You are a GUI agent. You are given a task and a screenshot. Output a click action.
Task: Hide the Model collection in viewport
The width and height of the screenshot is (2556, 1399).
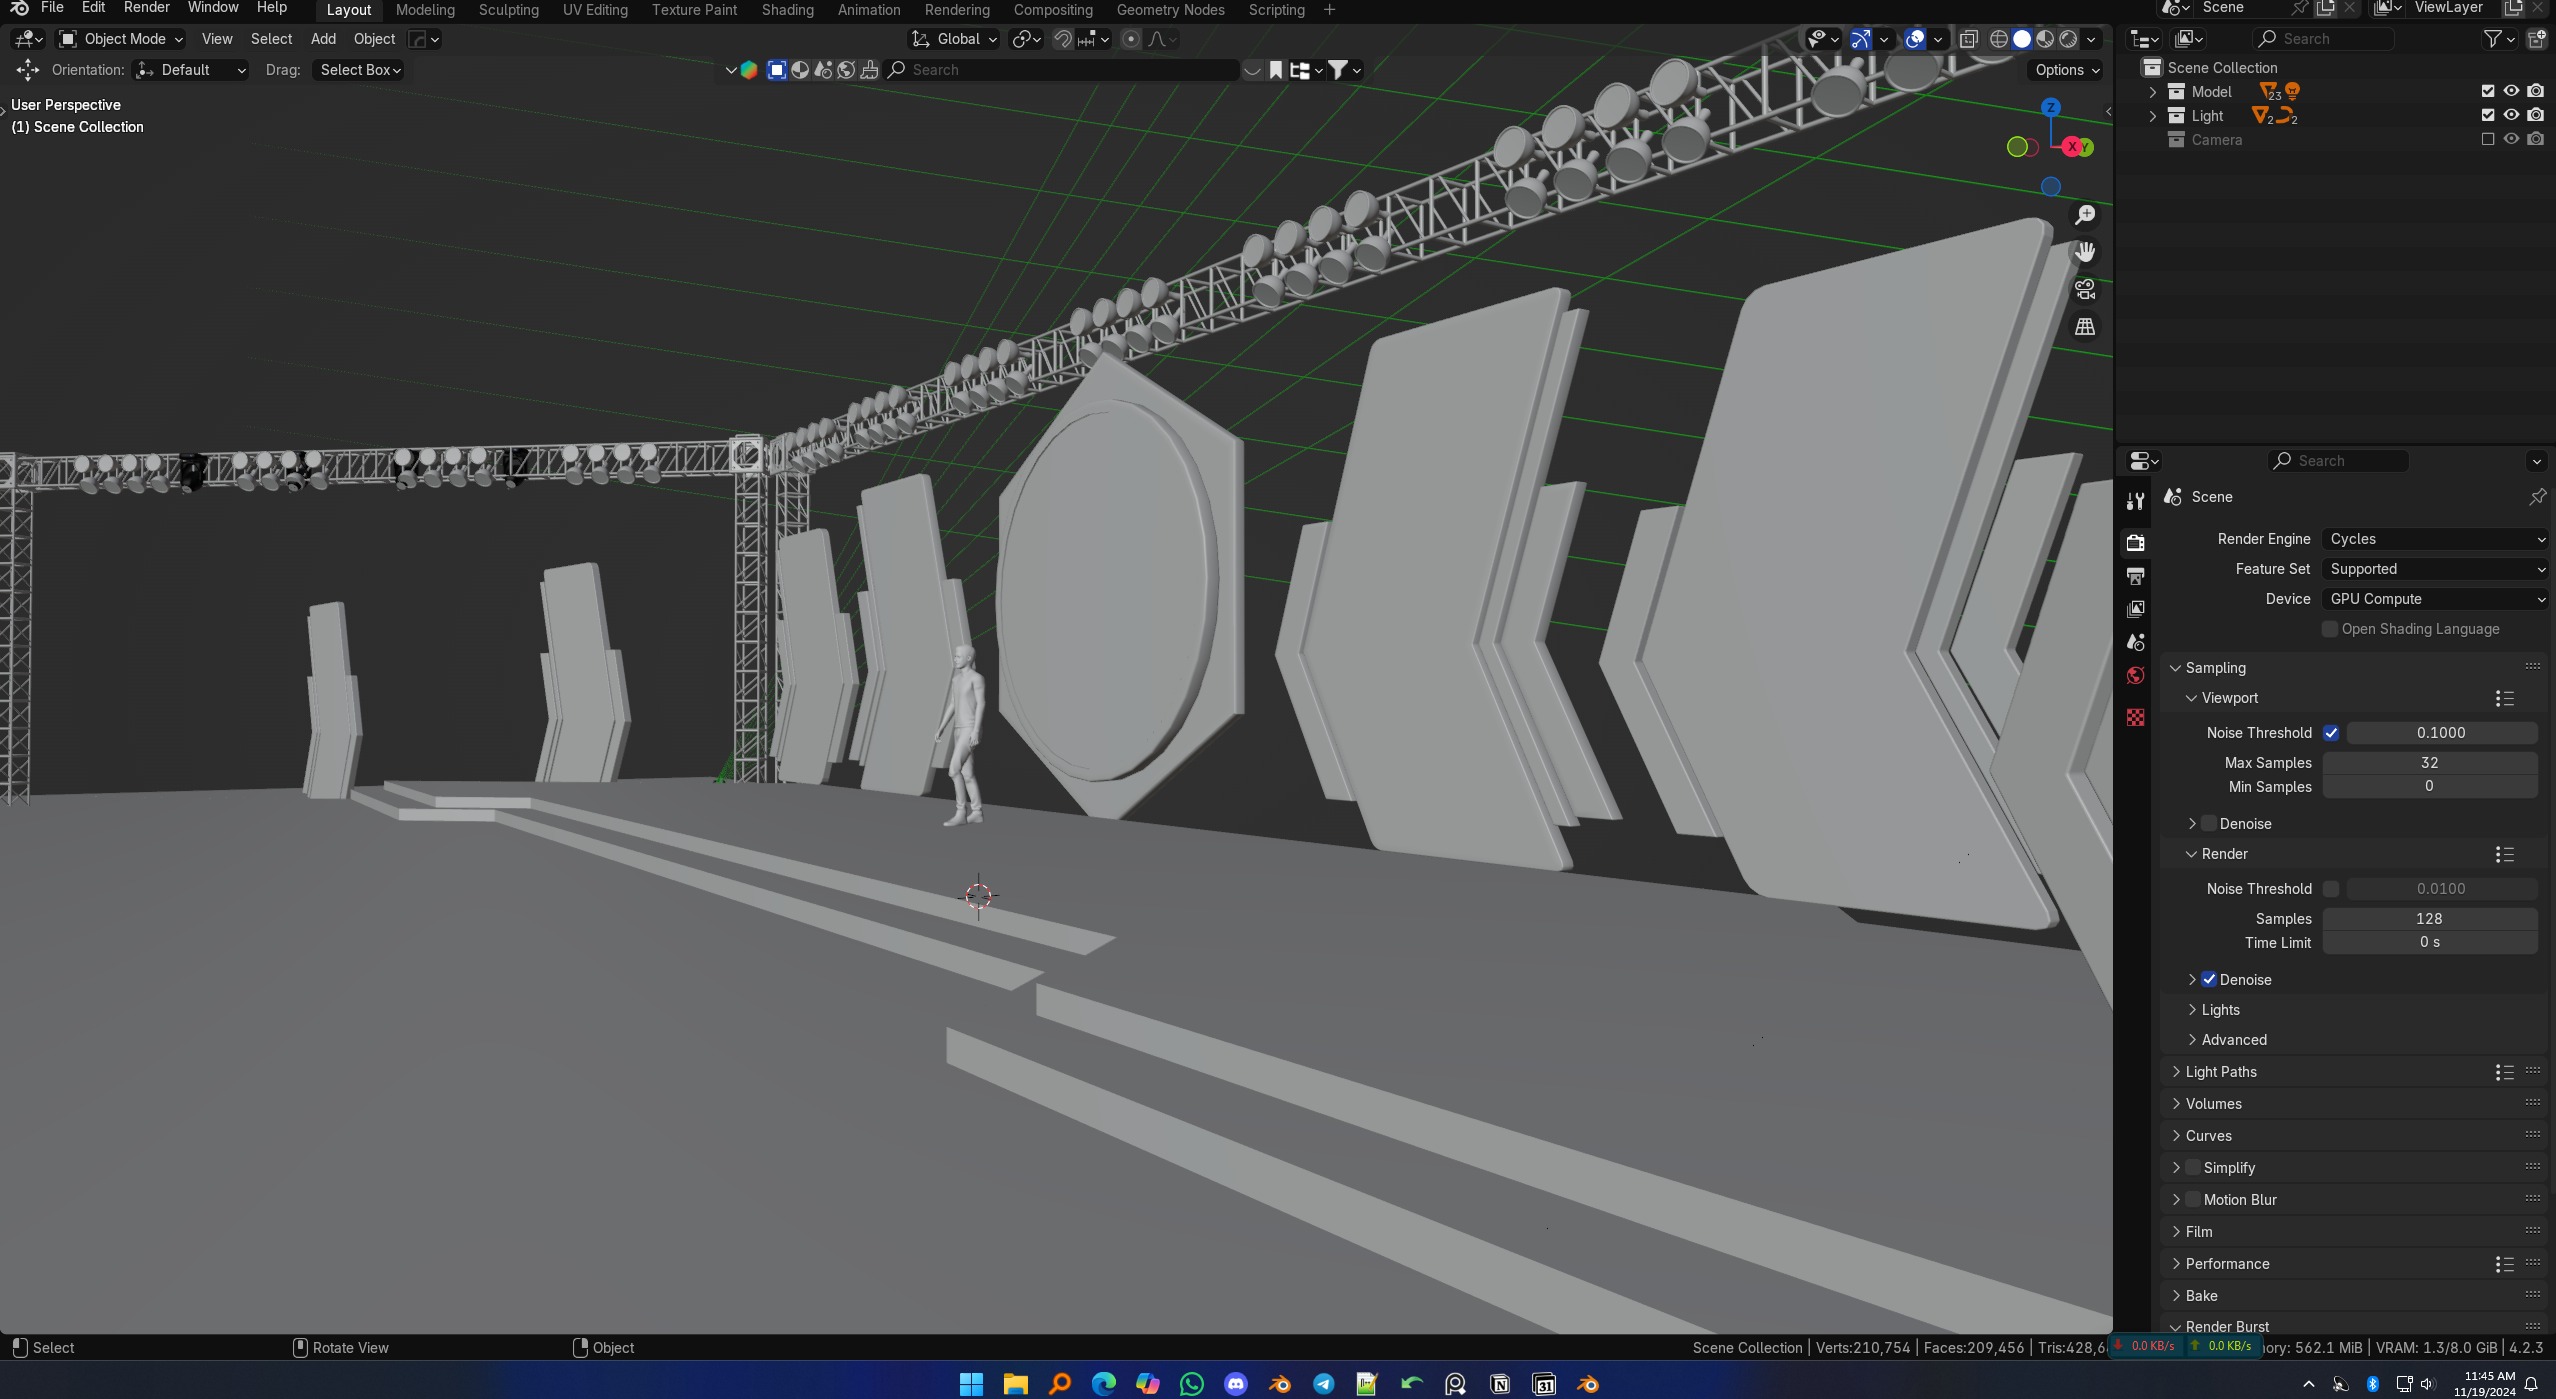point(2511,91)
